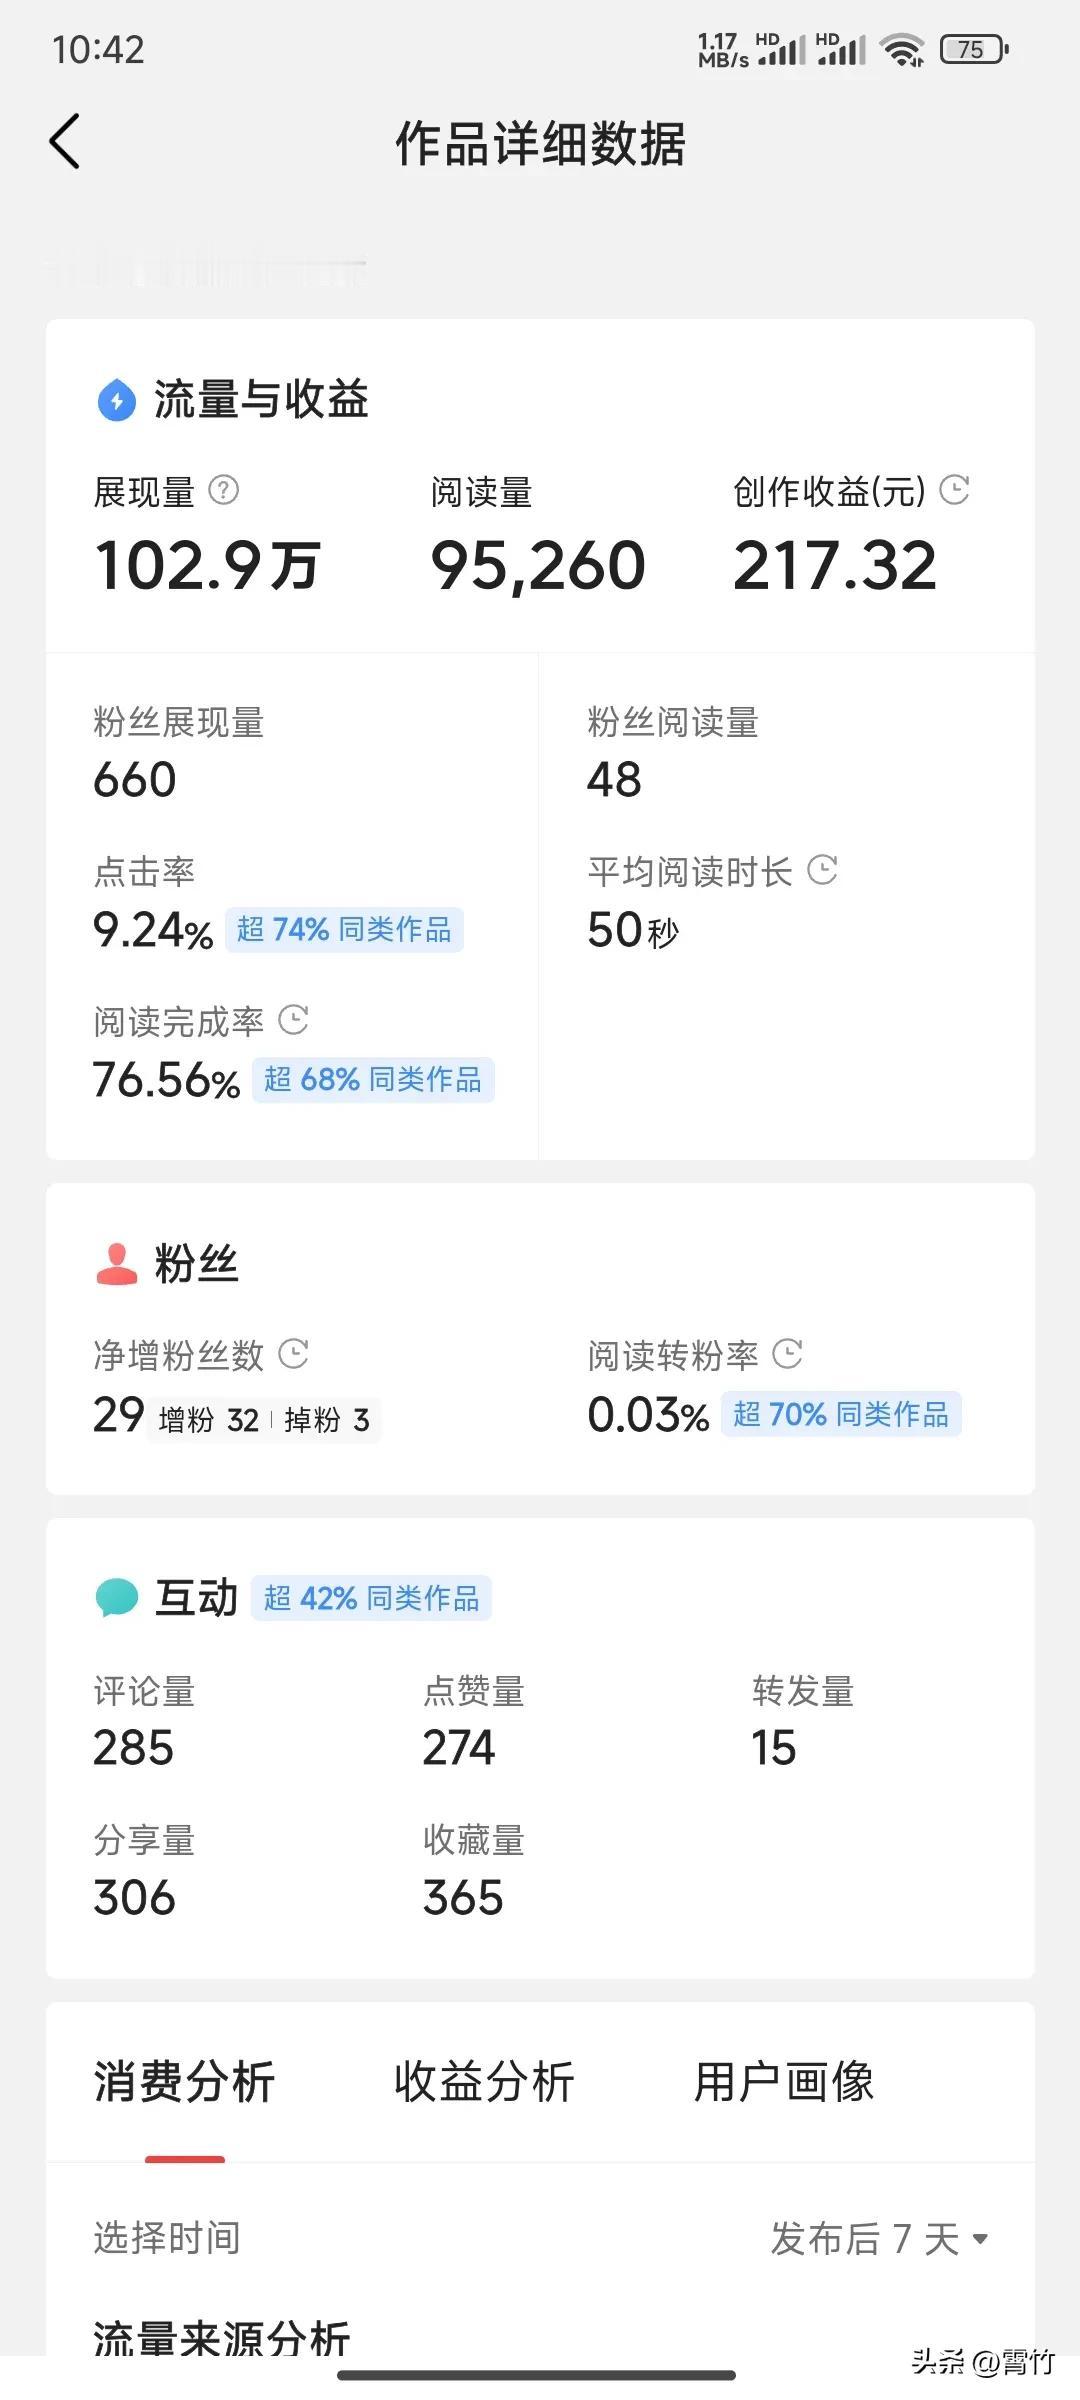Tap clock icon beside 净增粉丝数

pos(293,1353)
